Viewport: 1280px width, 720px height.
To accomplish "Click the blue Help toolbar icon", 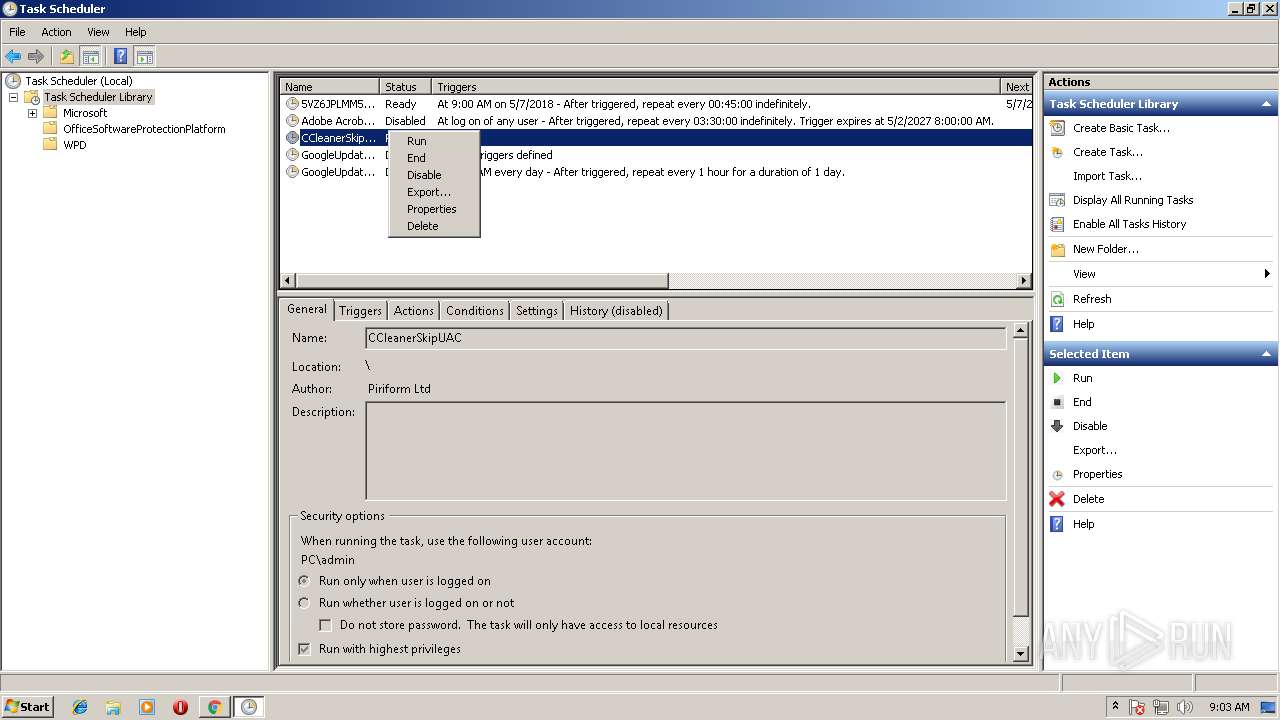I will (x=121, y=57).
